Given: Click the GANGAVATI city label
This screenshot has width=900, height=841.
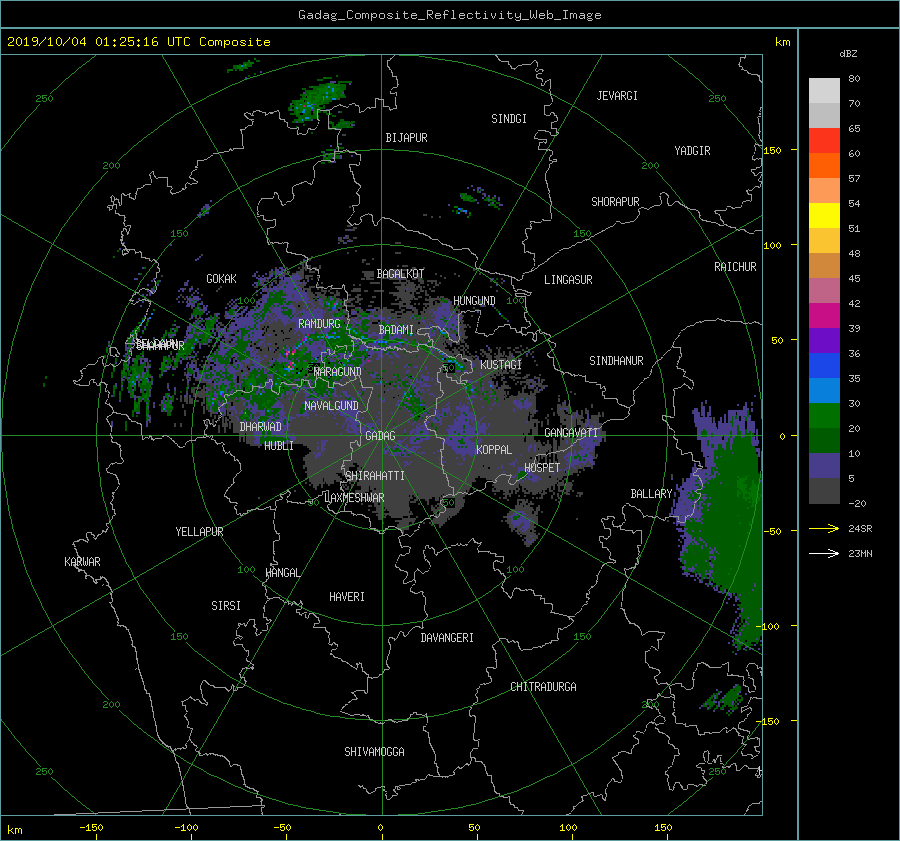Looking at the screenshot, I should click(x=571, y=433).
